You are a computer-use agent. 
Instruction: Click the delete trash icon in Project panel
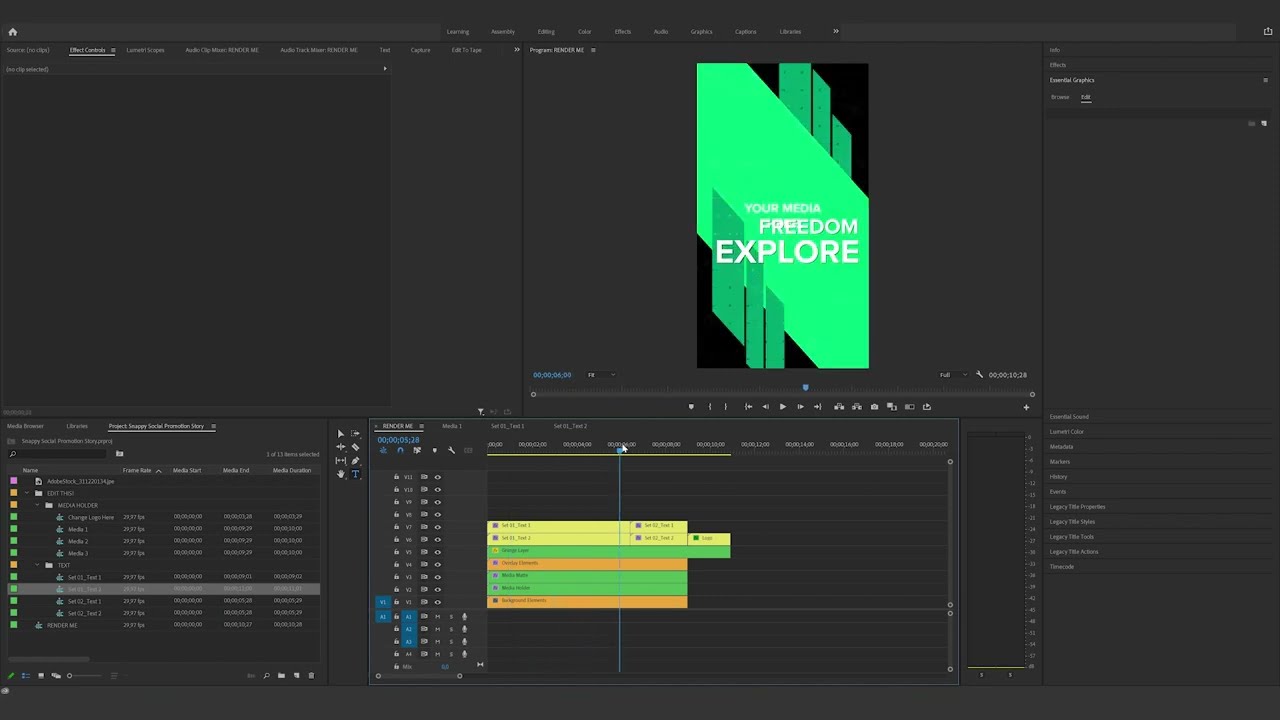(311, 676)
